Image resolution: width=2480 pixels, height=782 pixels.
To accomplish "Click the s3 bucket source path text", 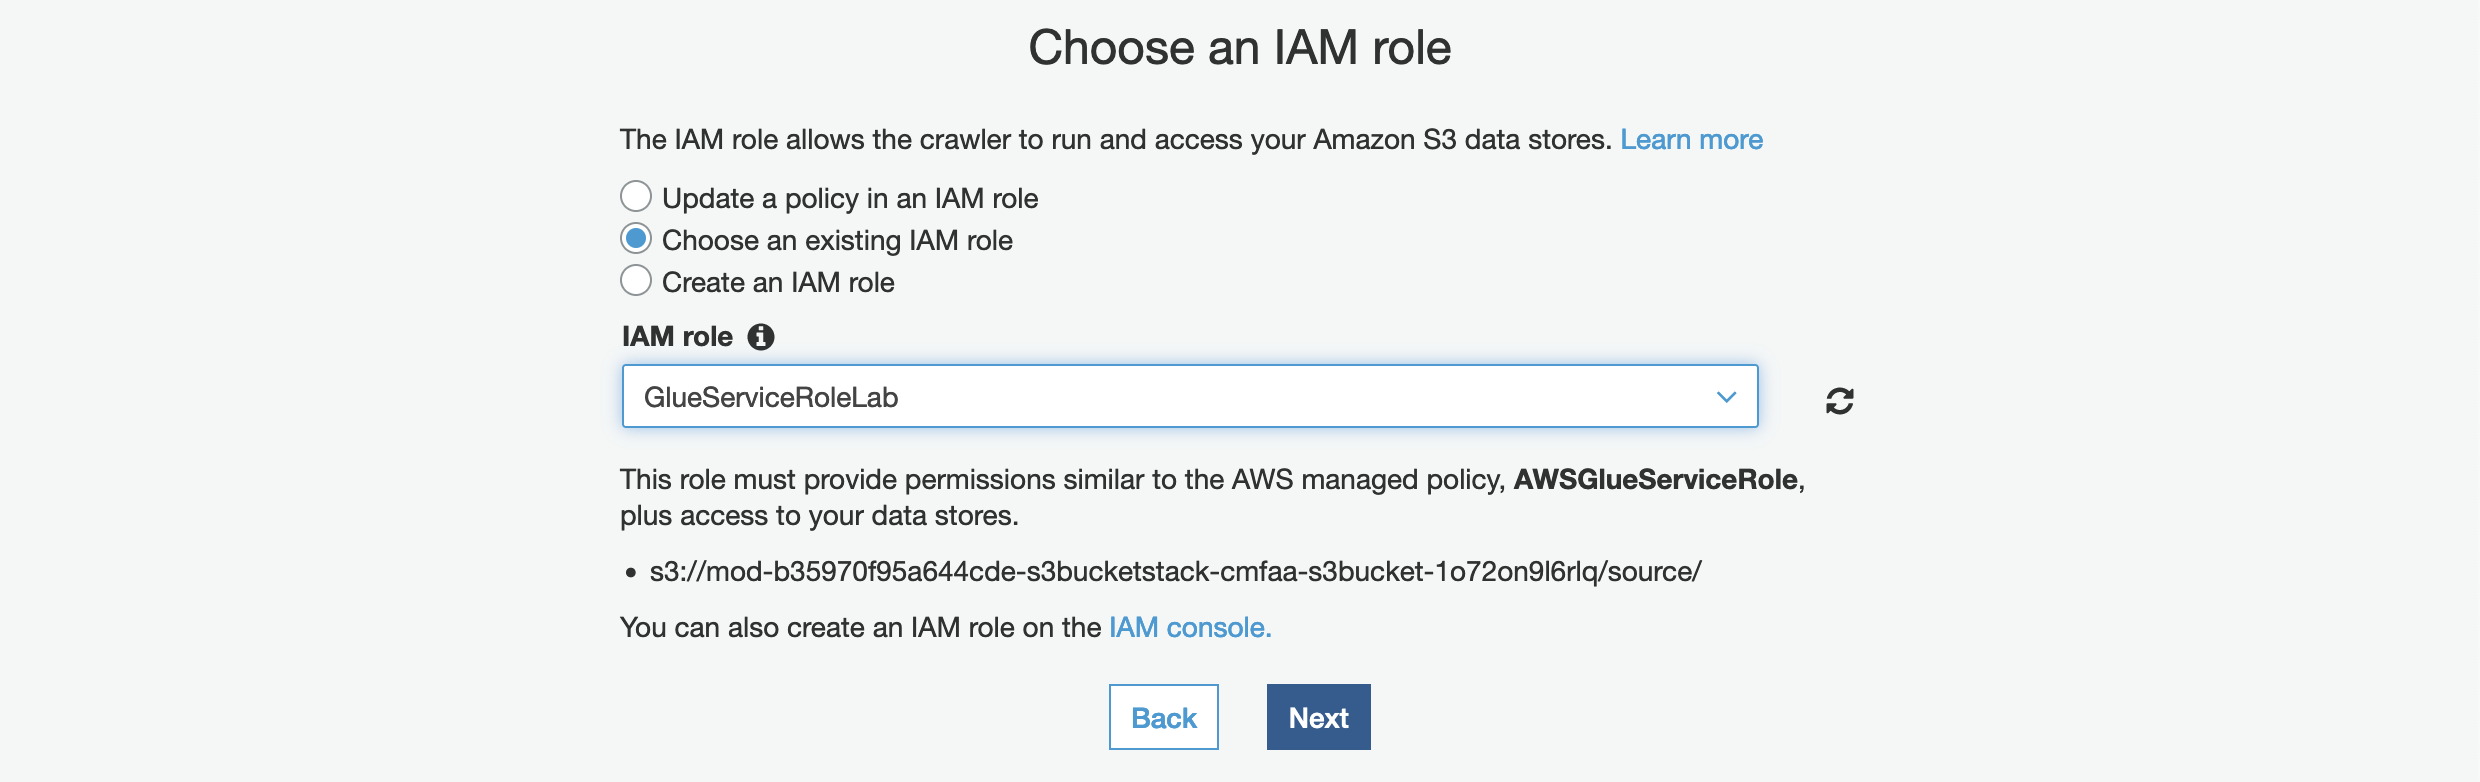I will [1175, 572].
